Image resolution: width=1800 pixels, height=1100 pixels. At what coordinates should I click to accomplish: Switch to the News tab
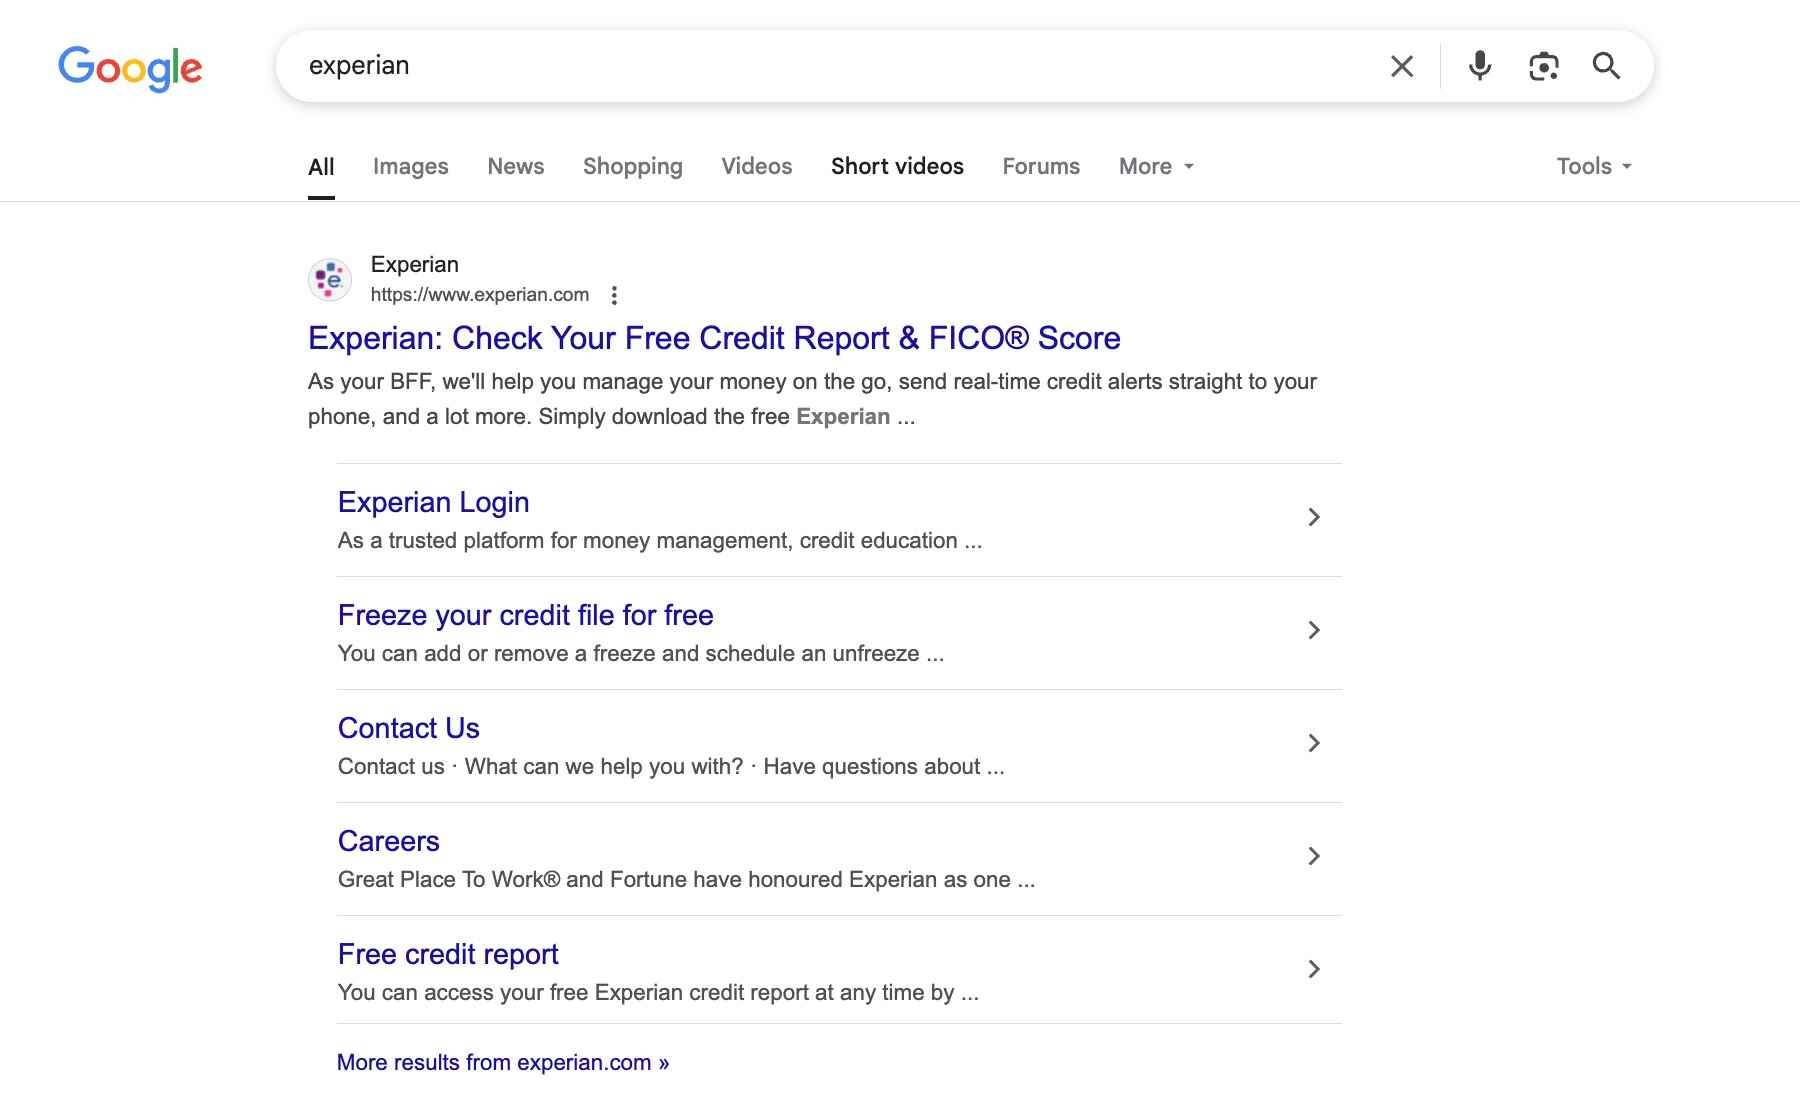(x=516, y=167)
